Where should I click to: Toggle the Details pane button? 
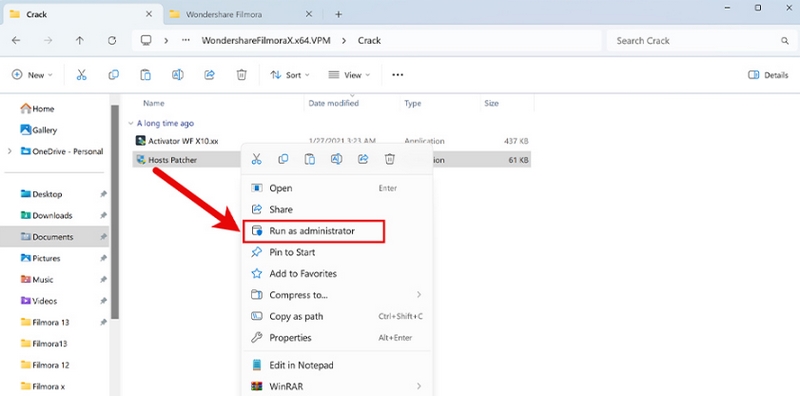coord(768,75)
